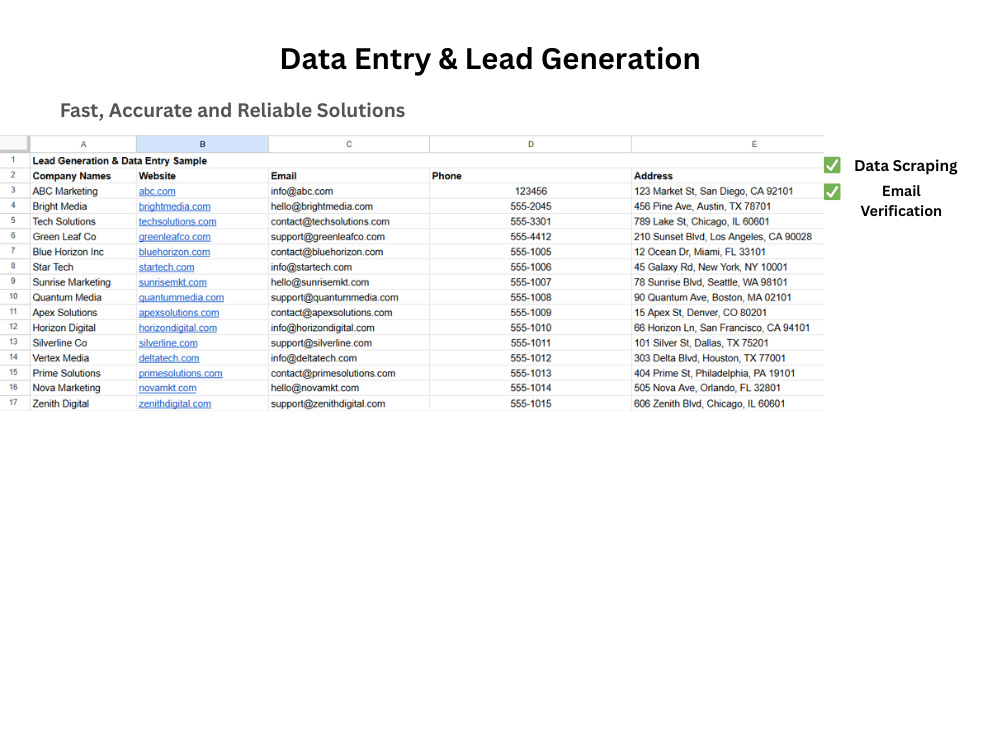Click the green checkmark beside Email Verification
The image size is (1000, 750).
coord(832,191)
